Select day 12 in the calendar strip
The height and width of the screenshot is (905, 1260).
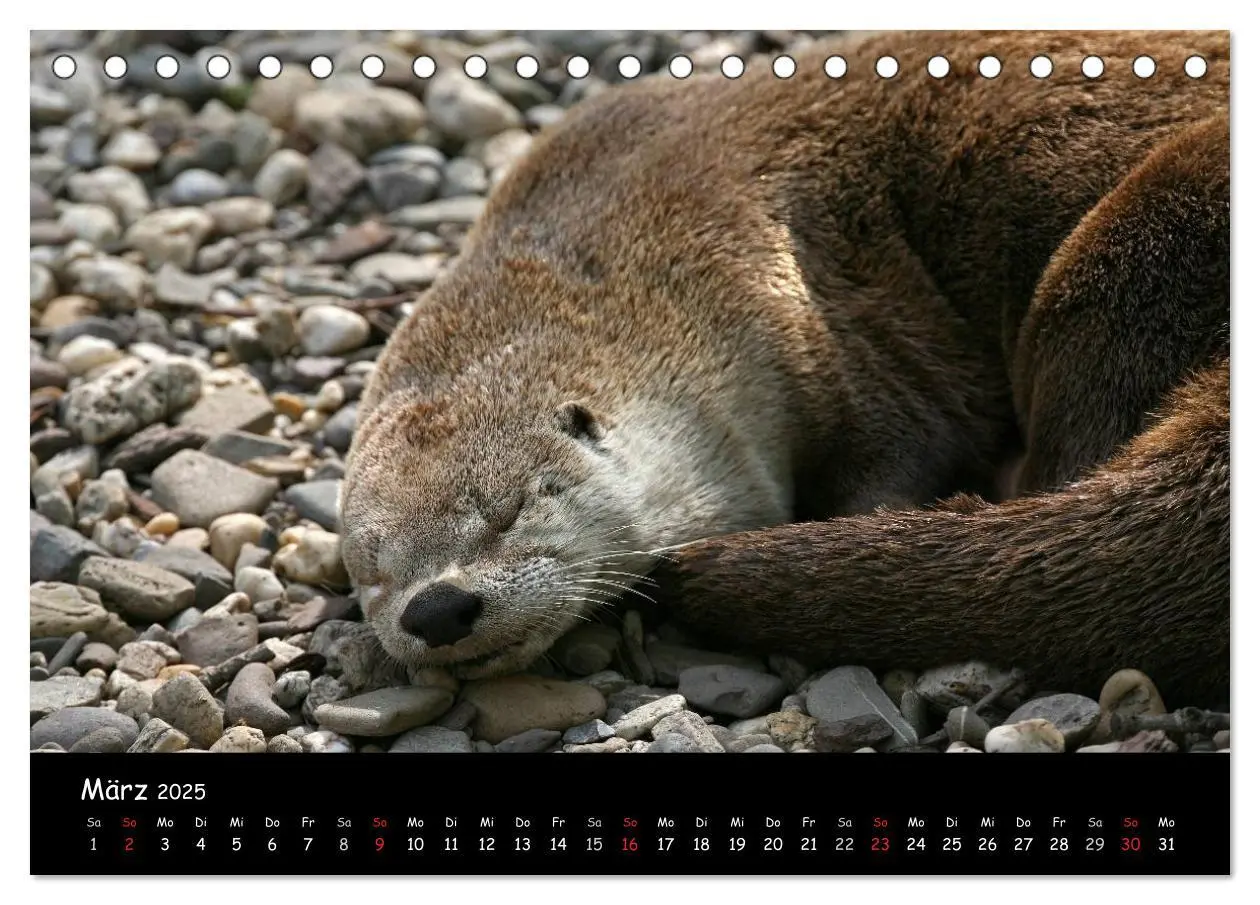[x=487, y=844]
